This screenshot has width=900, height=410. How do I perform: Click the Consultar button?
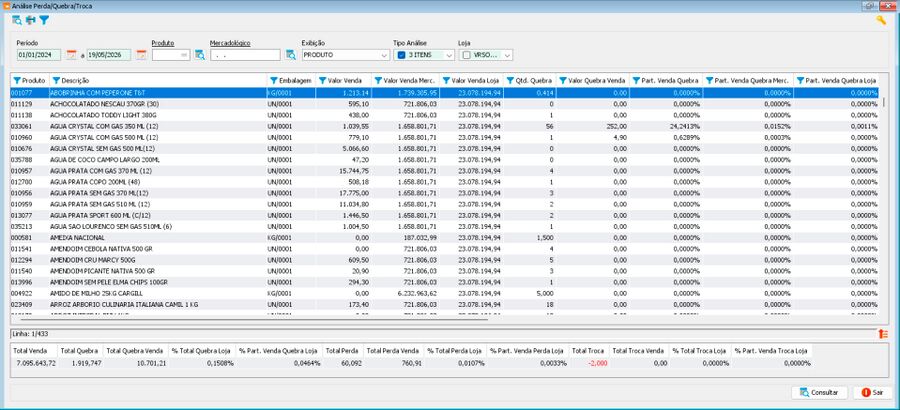(x=819, y=393)
